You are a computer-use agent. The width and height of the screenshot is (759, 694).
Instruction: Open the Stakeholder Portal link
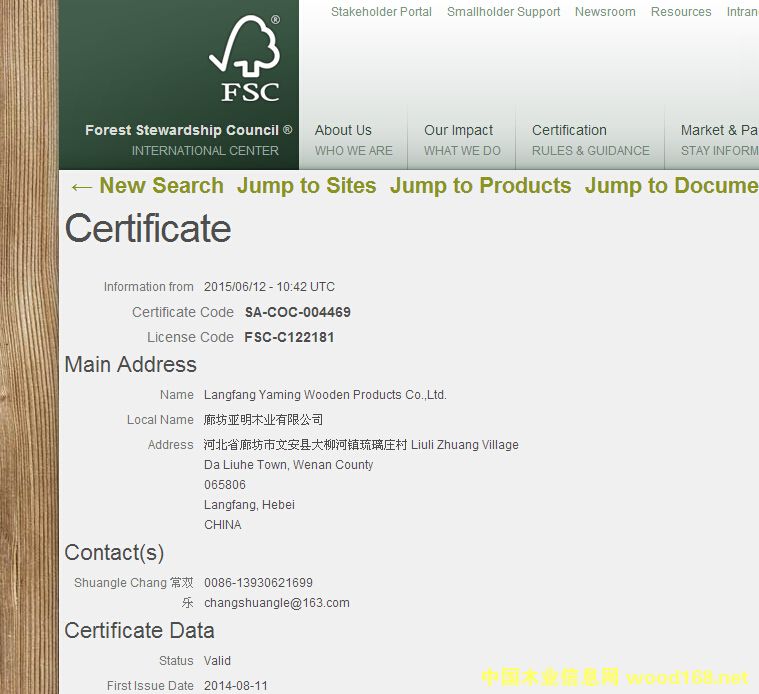381,12
